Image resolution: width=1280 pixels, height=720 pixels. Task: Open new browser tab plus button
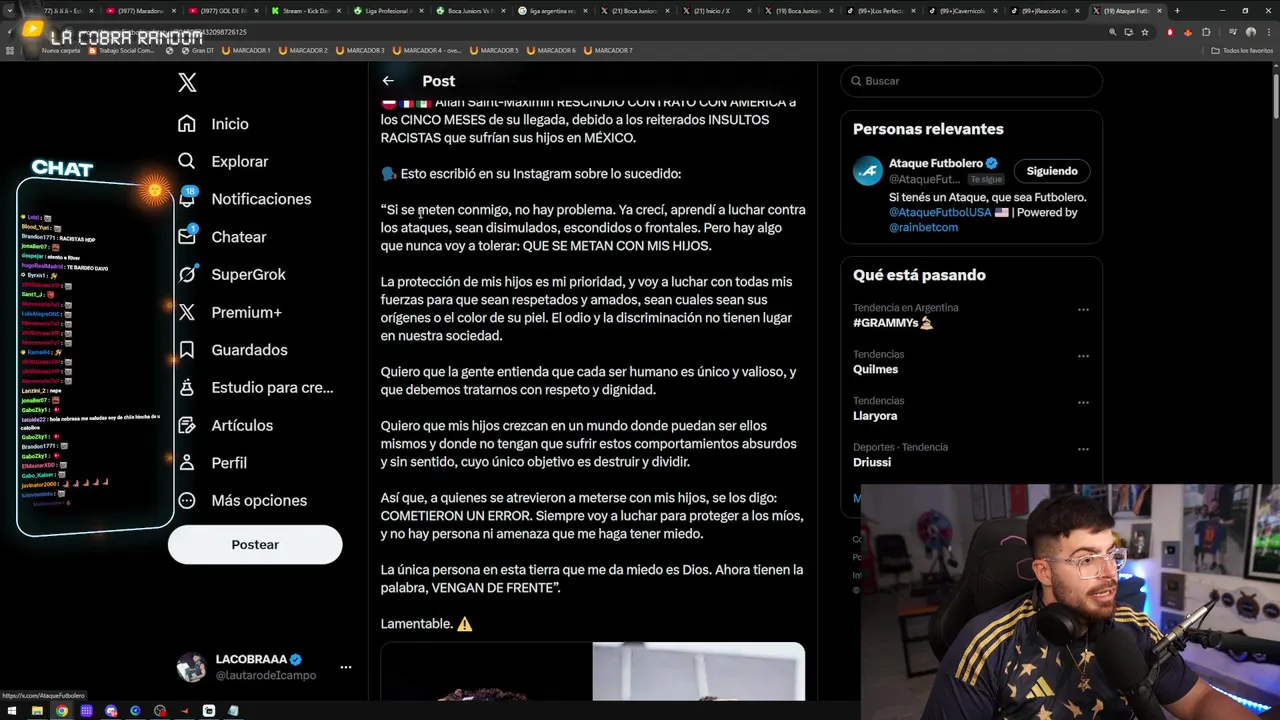pyautogui.click(x=1176, y=11)
